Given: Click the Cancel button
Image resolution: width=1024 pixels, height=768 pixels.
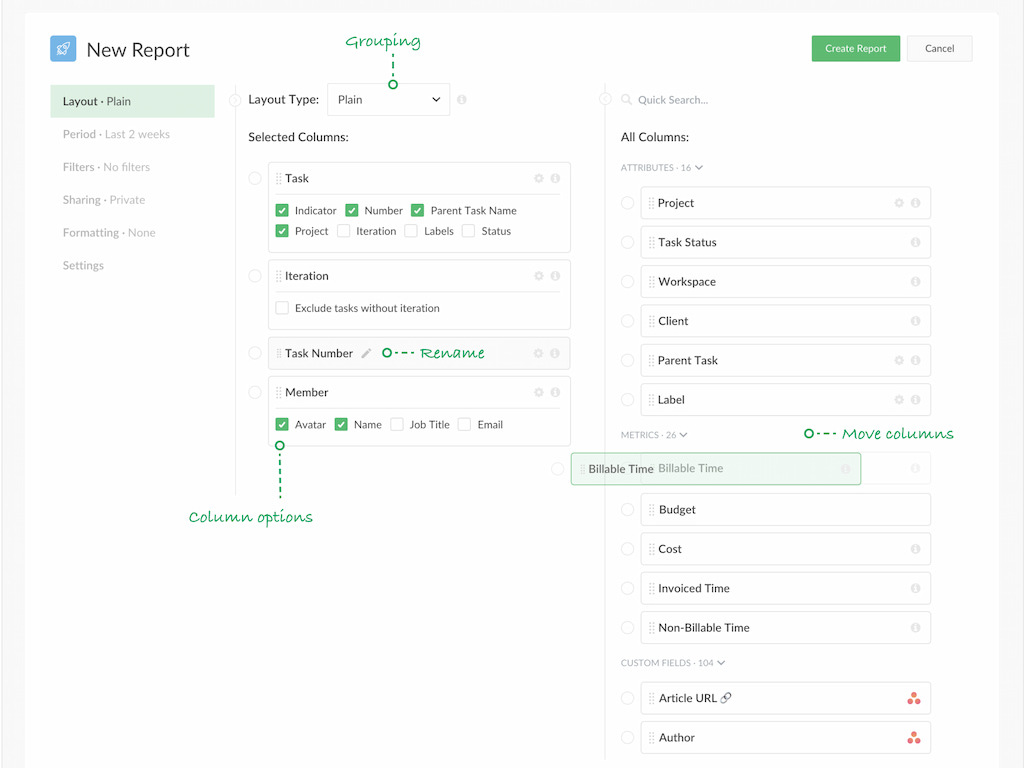Looking at the screenshot, I should (x=939, y=48).
